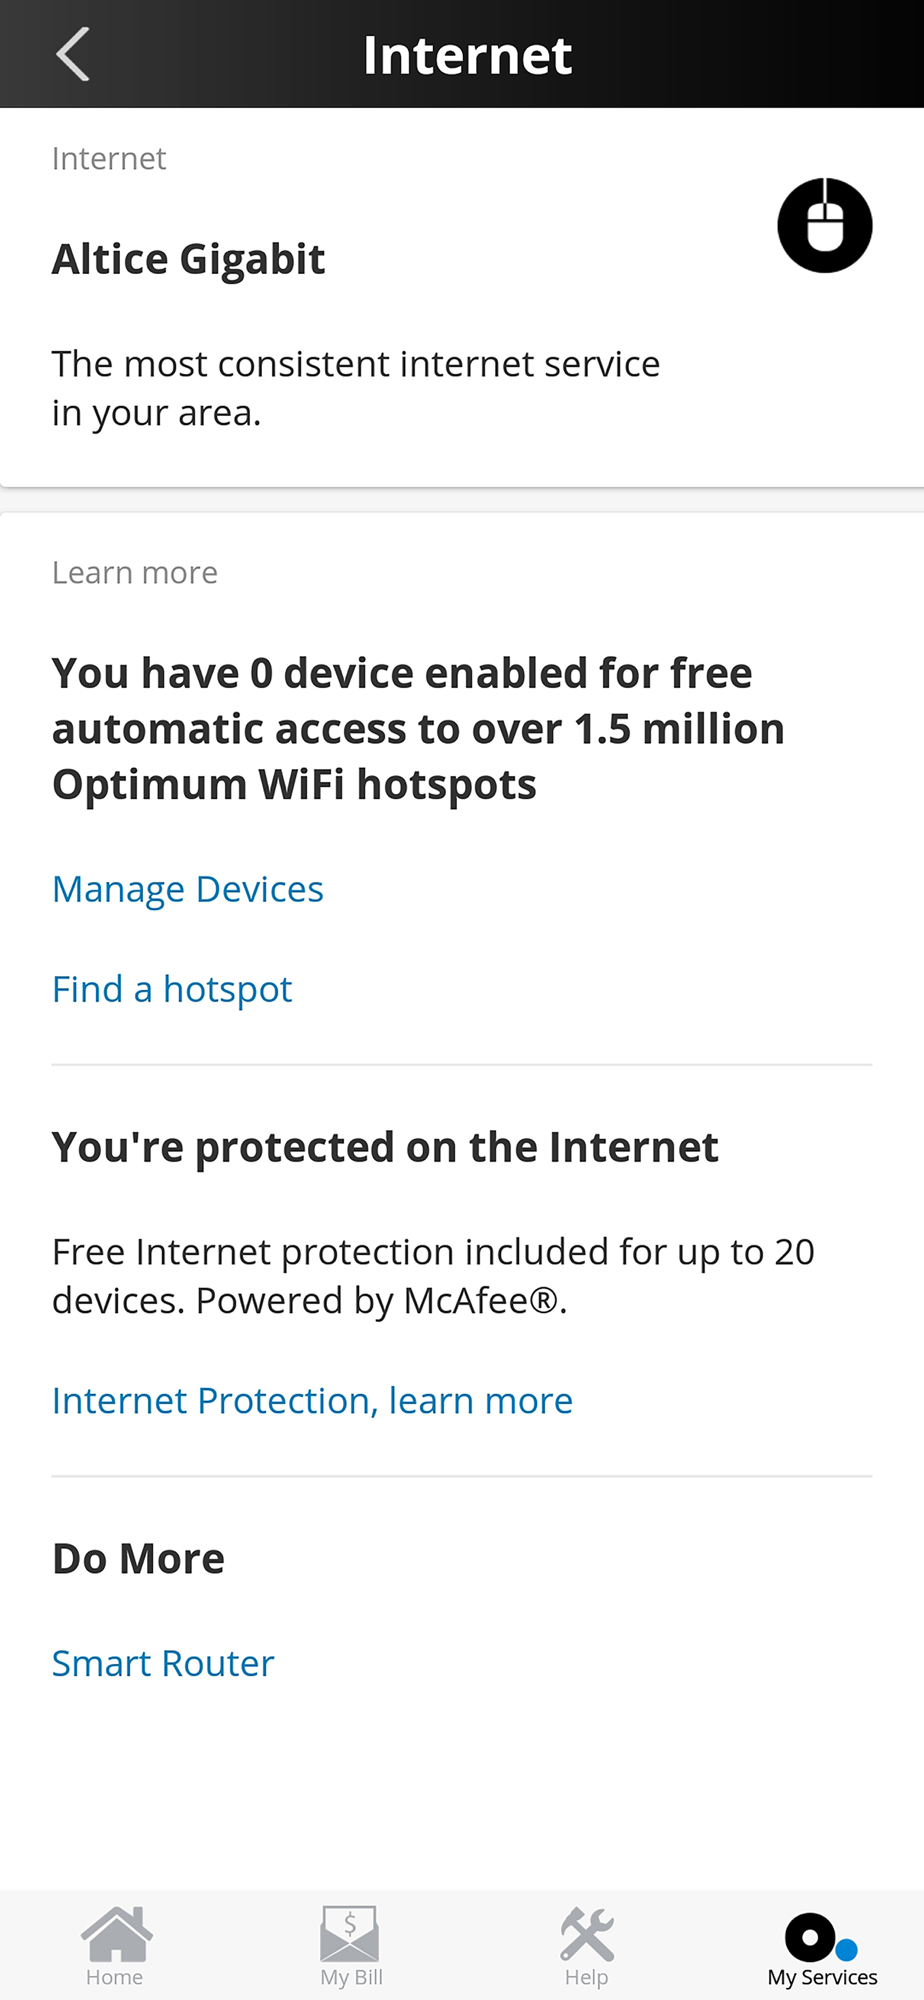
Task: Open the Smart Router link
Action: [x=163, y=1663]
